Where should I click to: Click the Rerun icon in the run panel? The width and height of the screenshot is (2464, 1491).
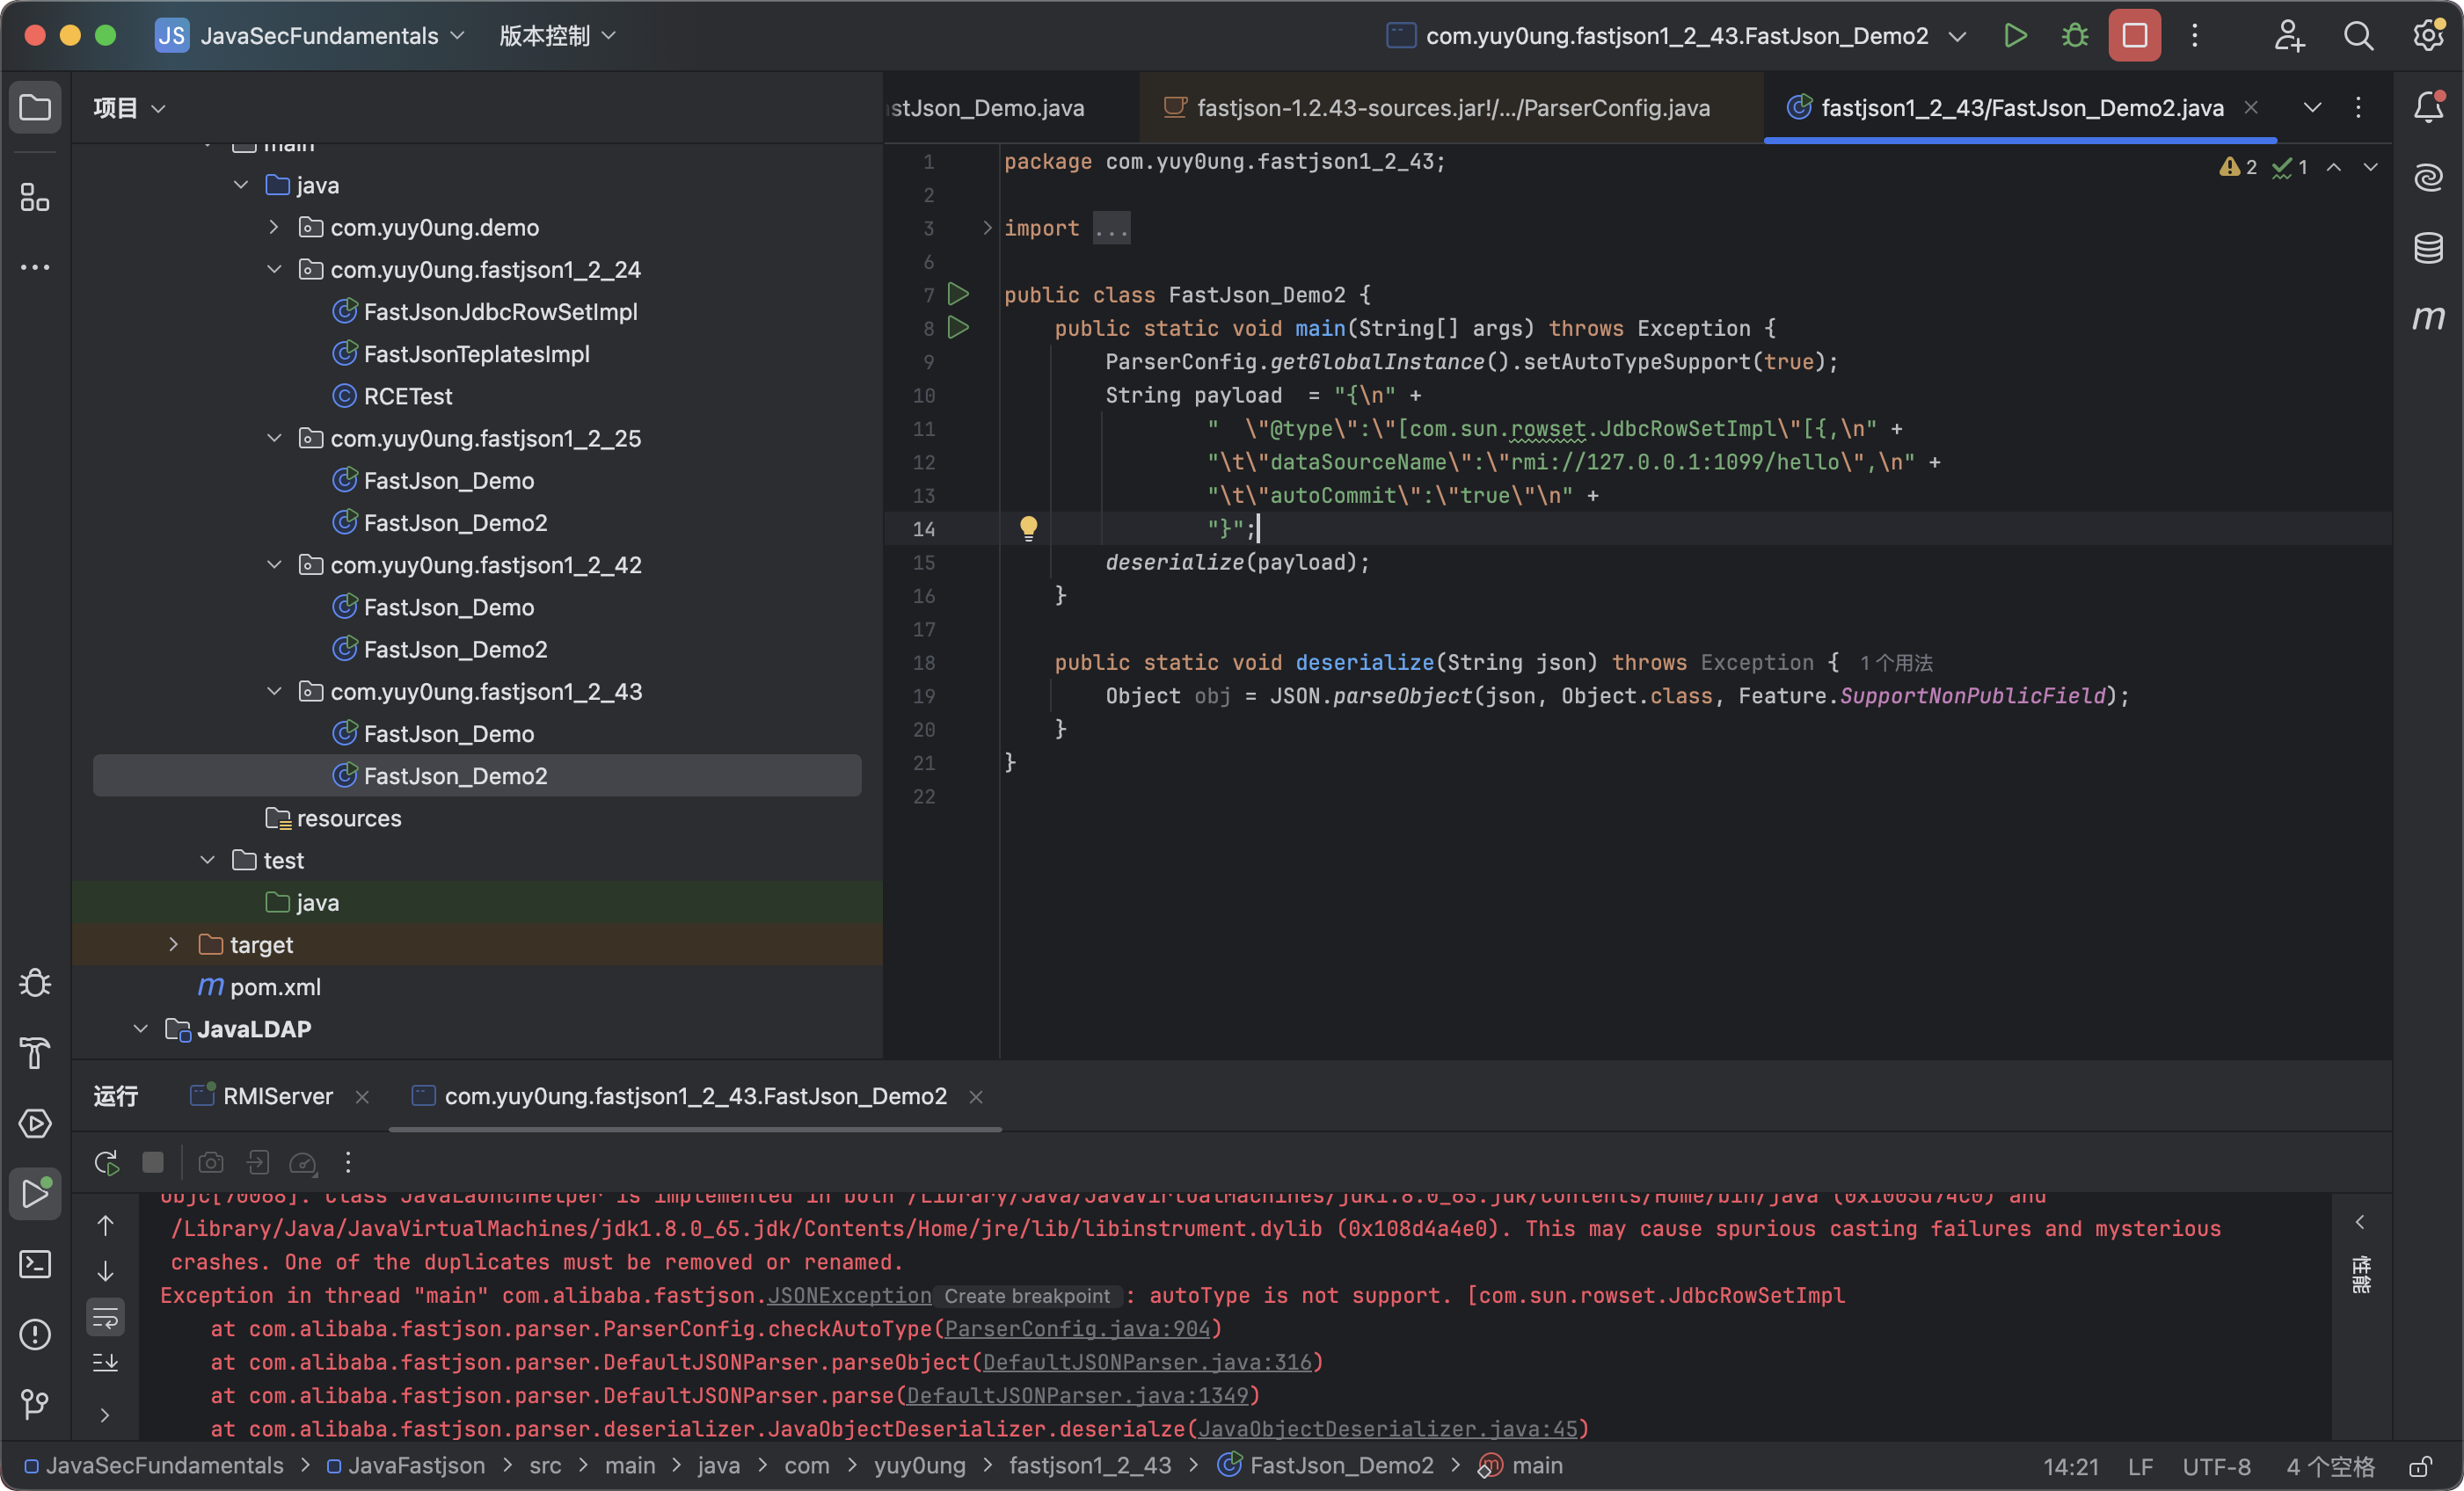pos(106,1162)
